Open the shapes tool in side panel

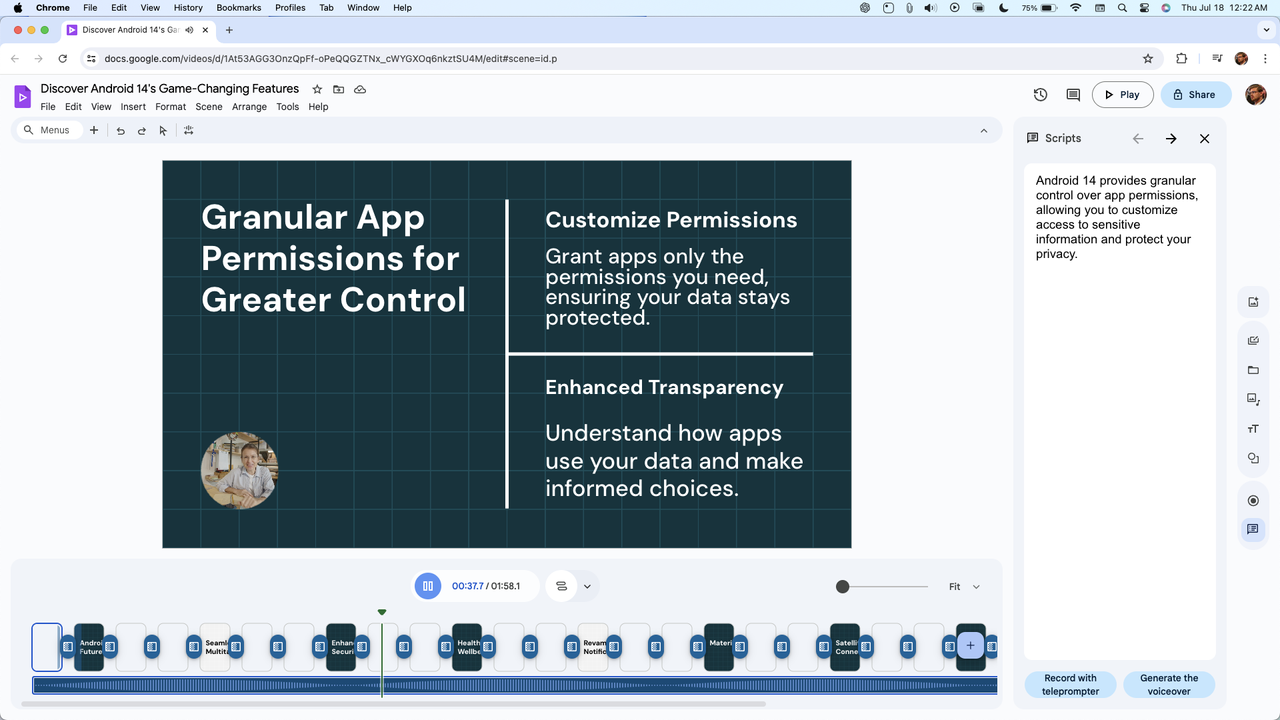coord(1253,458)
